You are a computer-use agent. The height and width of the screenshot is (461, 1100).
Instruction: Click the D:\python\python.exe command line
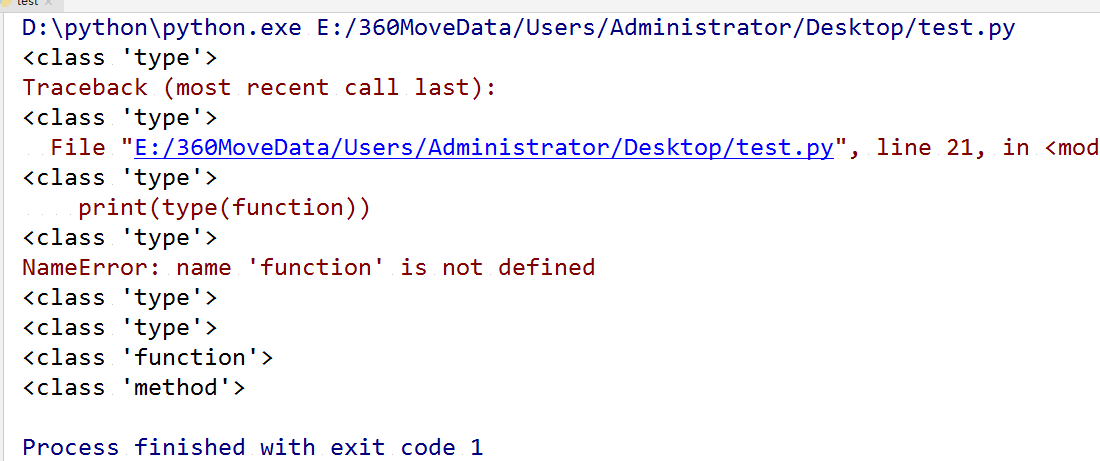pyautogui.click(x=518, y=29)
